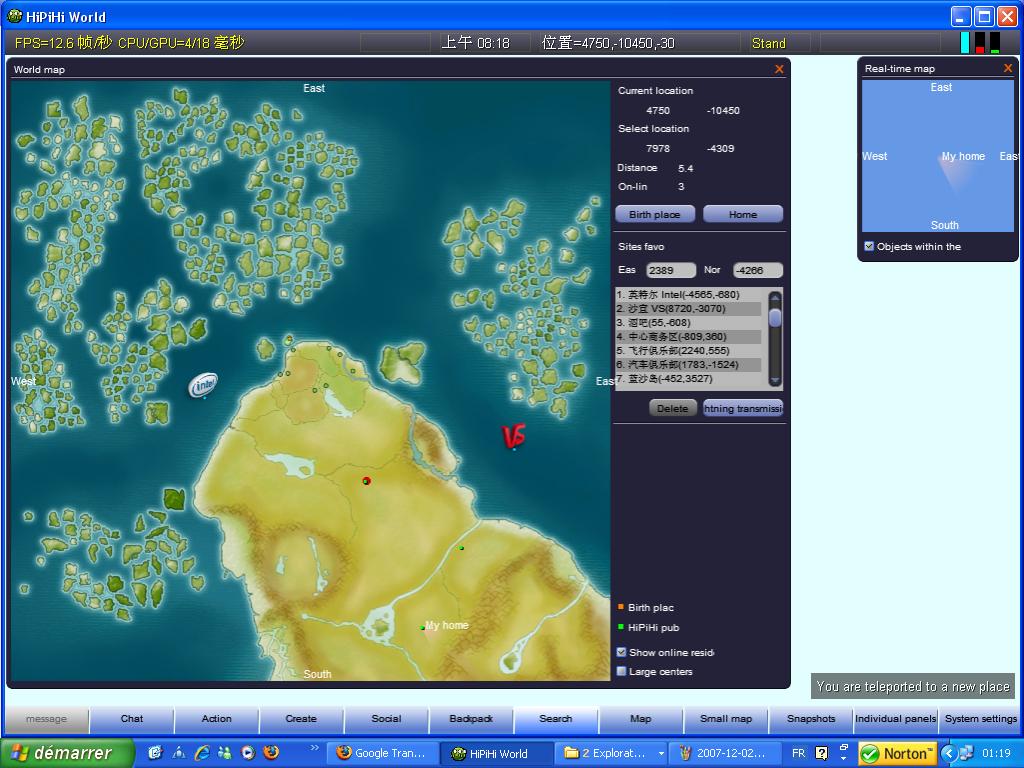
Task: Toggle the Small map
Action: click(726, 719)
